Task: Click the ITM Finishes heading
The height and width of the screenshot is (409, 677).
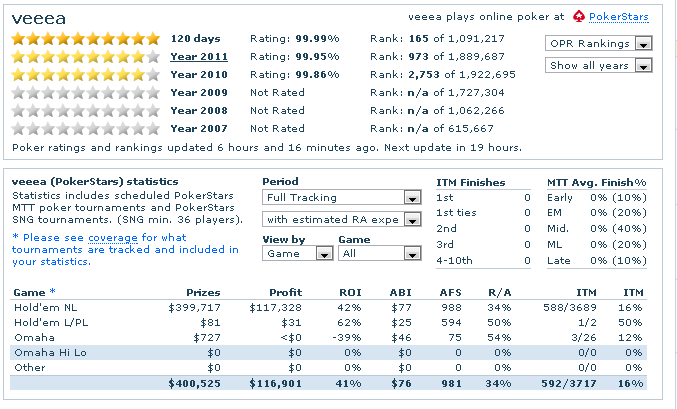Action: 471,182
